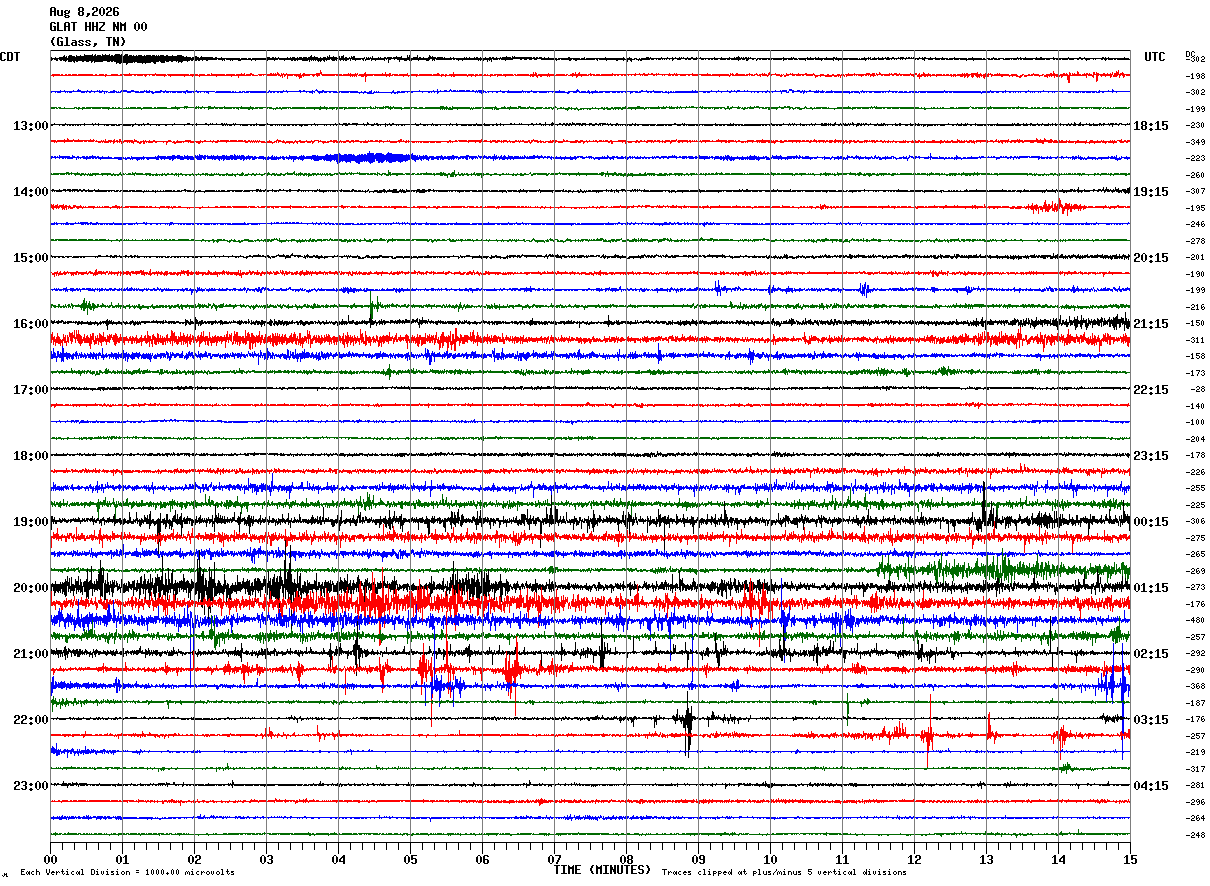1210x886 pixels.
Task: Click the 20:15 UTC time label
Action: (1151, 258)
